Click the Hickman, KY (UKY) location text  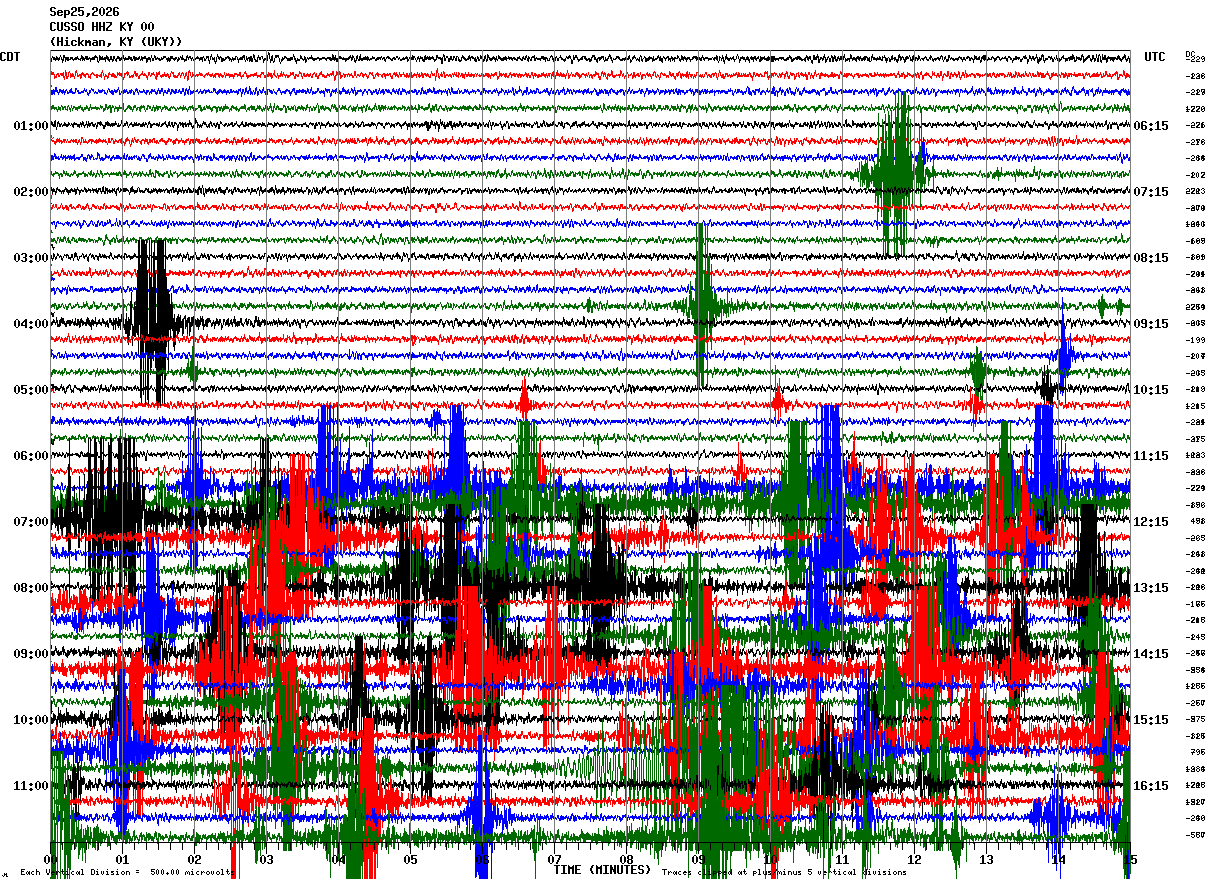pyautogui.click(x=116, y=42)
